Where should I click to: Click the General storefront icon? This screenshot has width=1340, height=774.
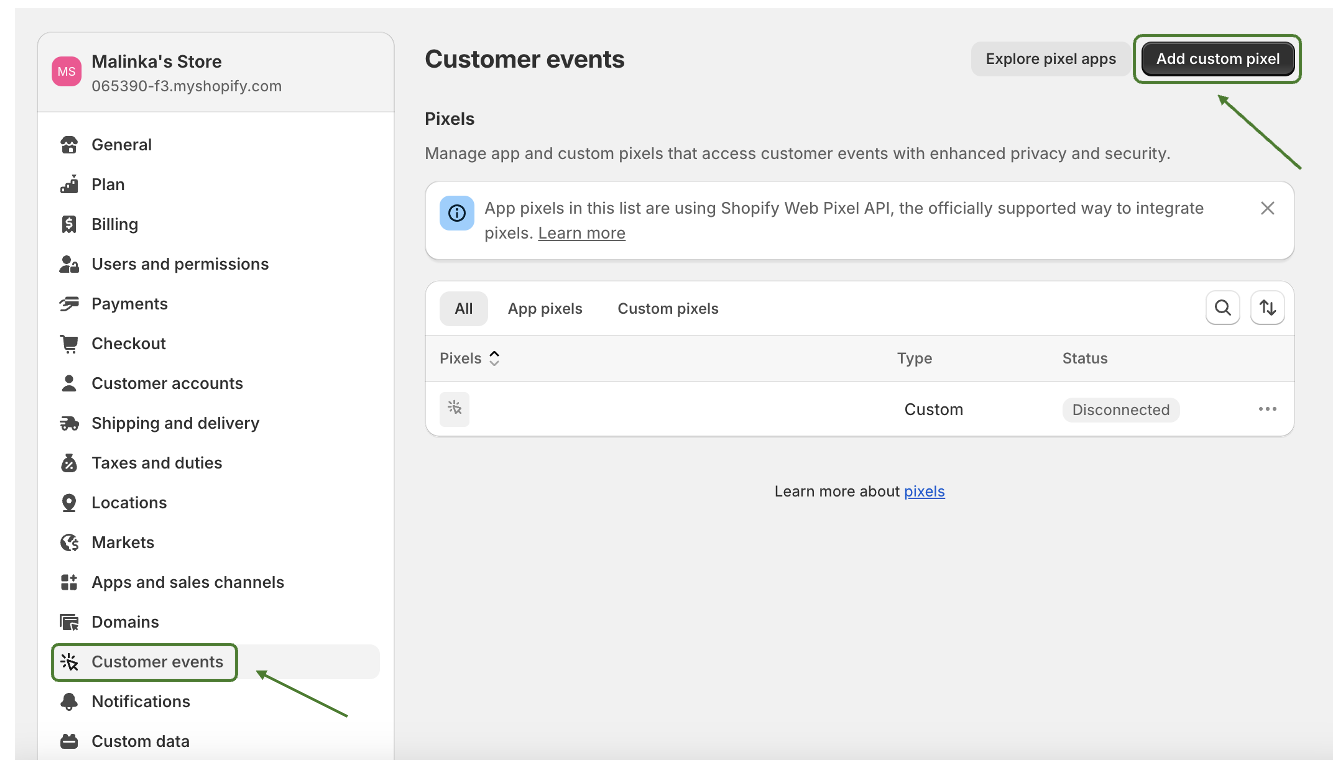(69, 145)
